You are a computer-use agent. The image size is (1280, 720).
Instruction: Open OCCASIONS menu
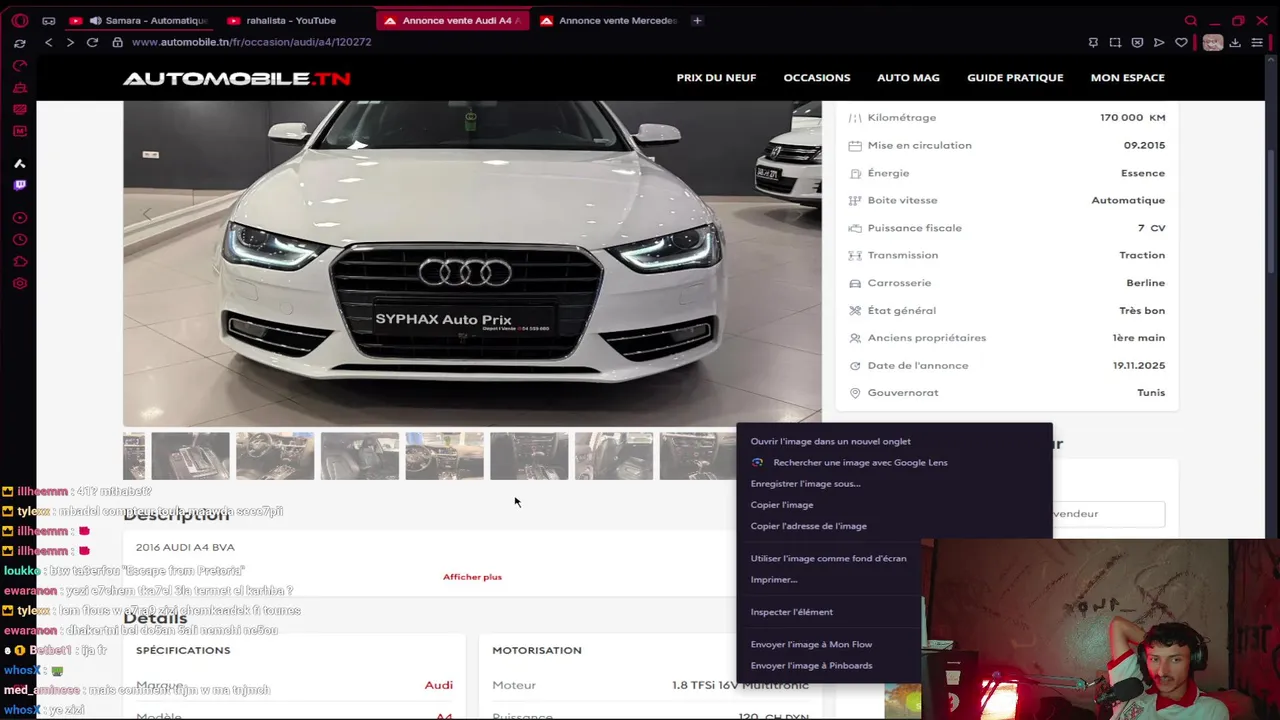point(817,77)
